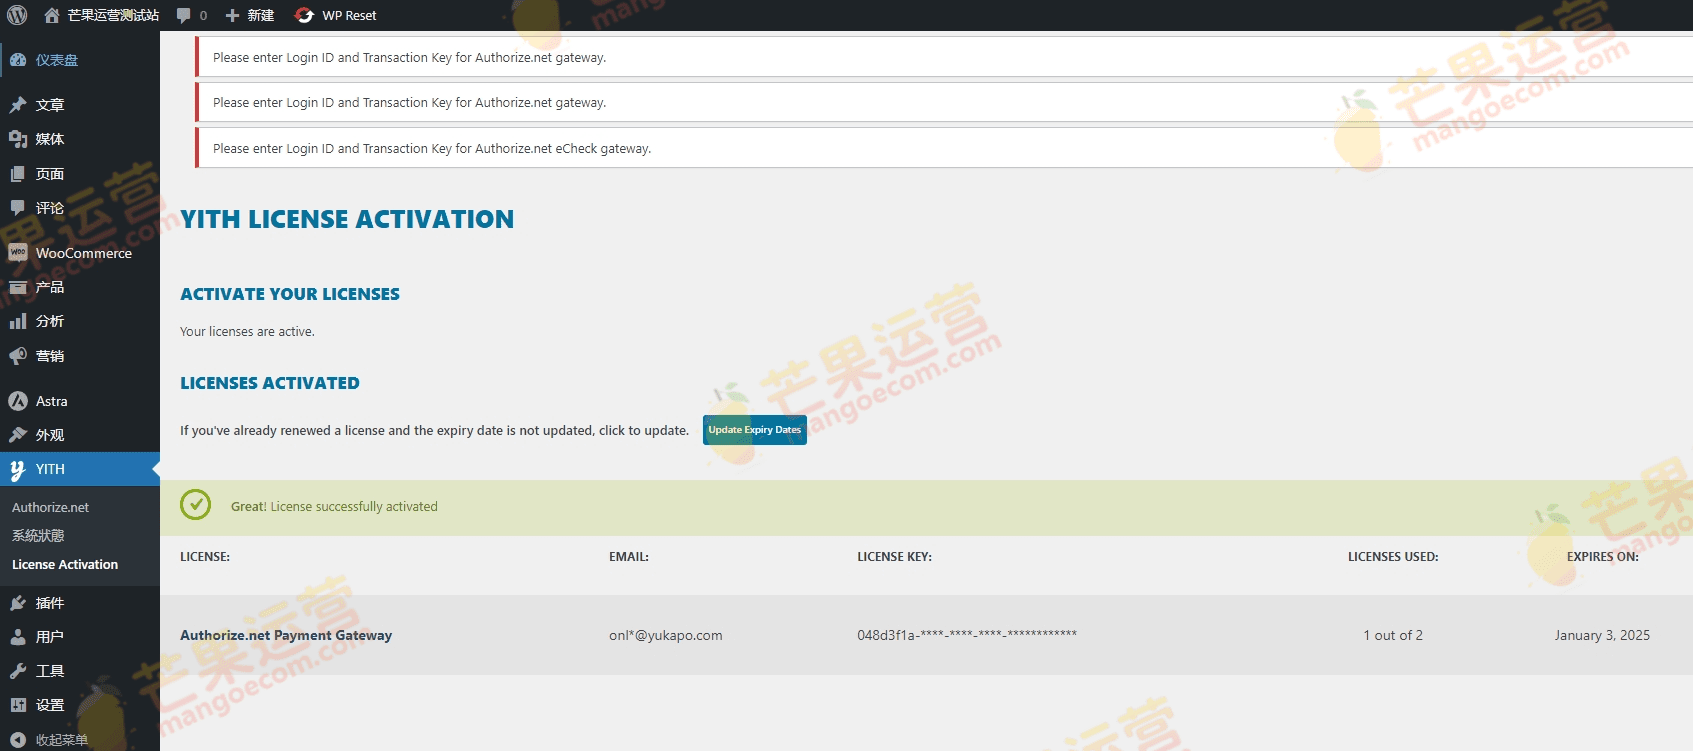Viewport: 1693px width, 751px height.
Task: Open the 页面 pages menu
Action: pyautogui.click(x=80, y=174)
